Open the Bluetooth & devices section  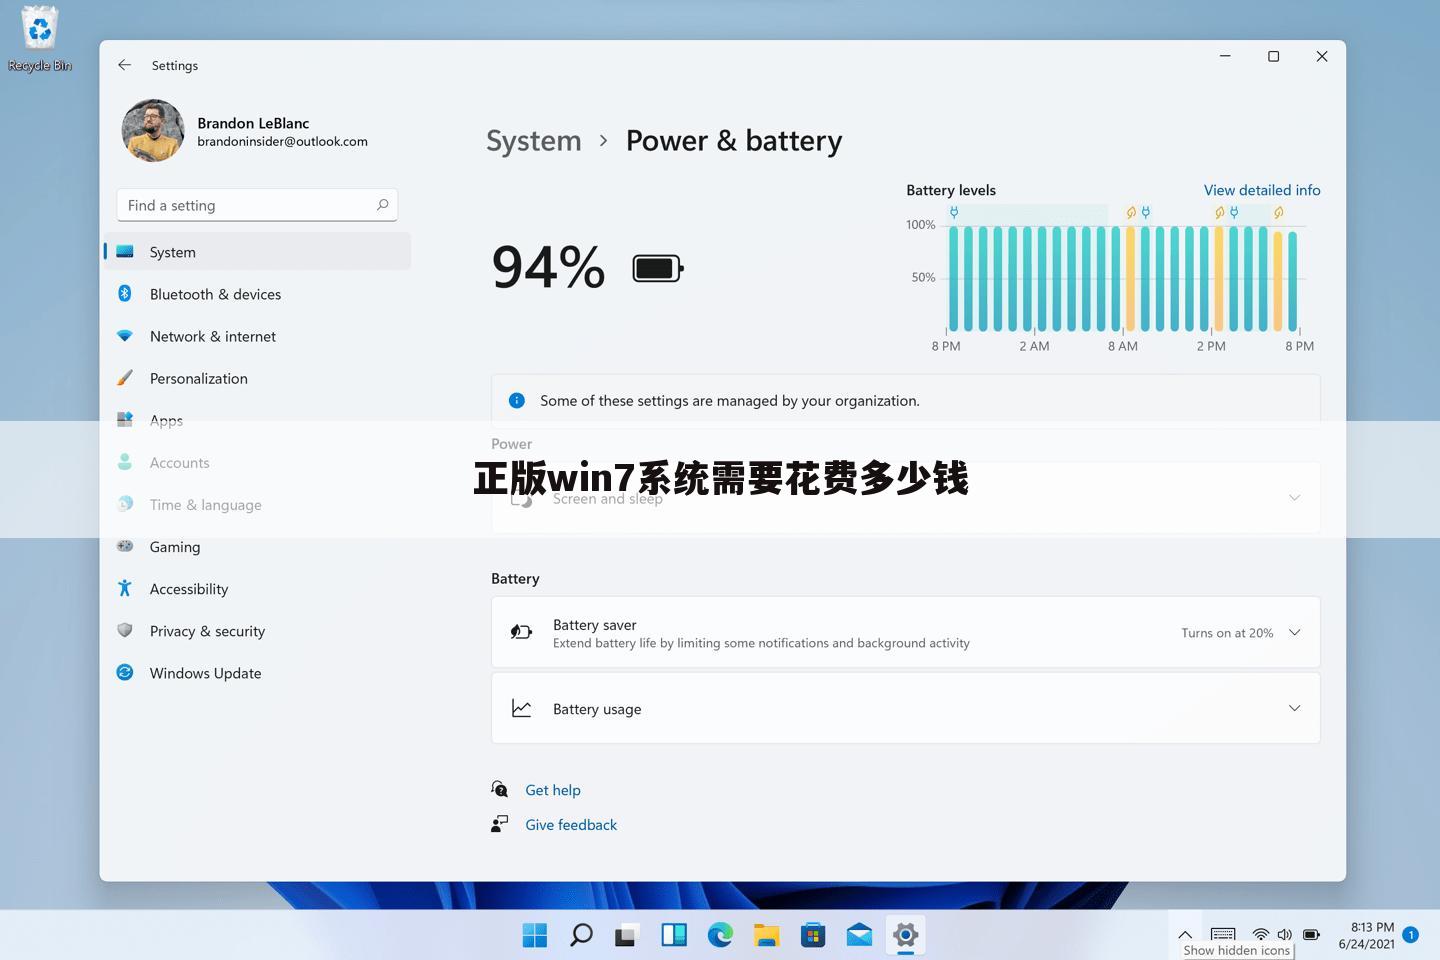click(x=257, y=294)
